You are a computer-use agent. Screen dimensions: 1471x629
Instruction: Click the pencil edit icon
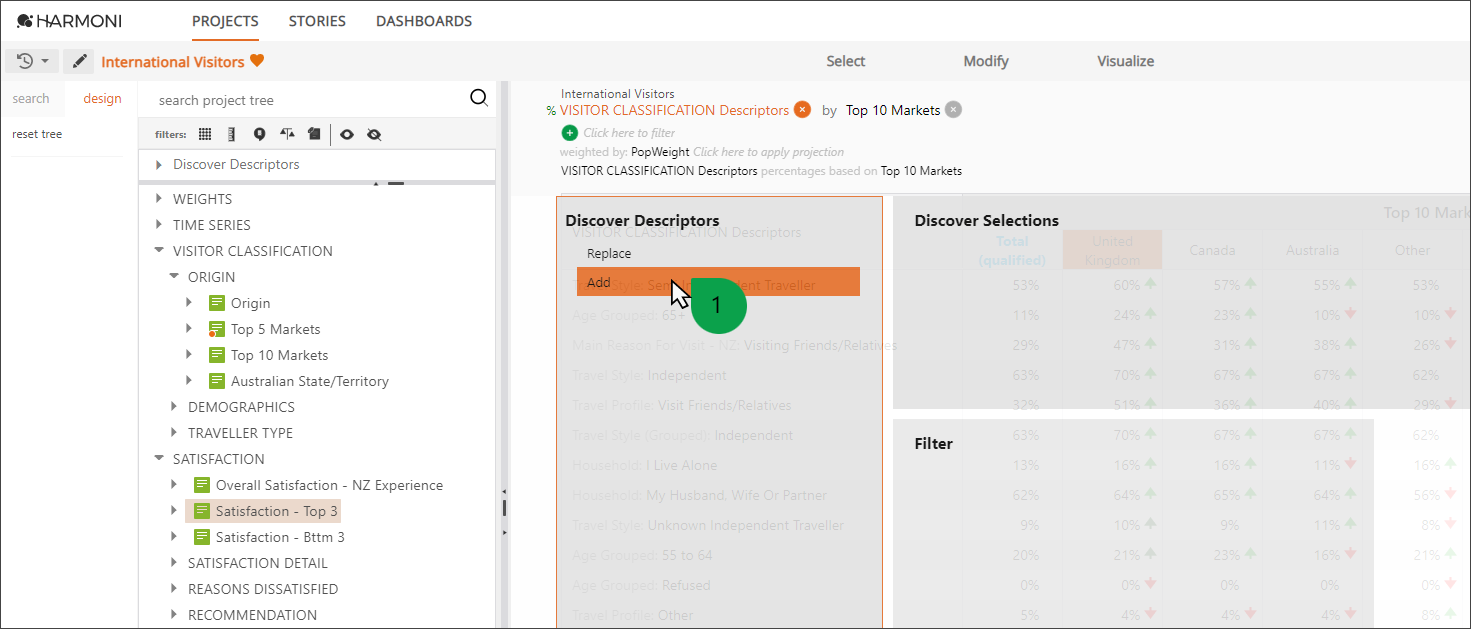coord(79,61)
